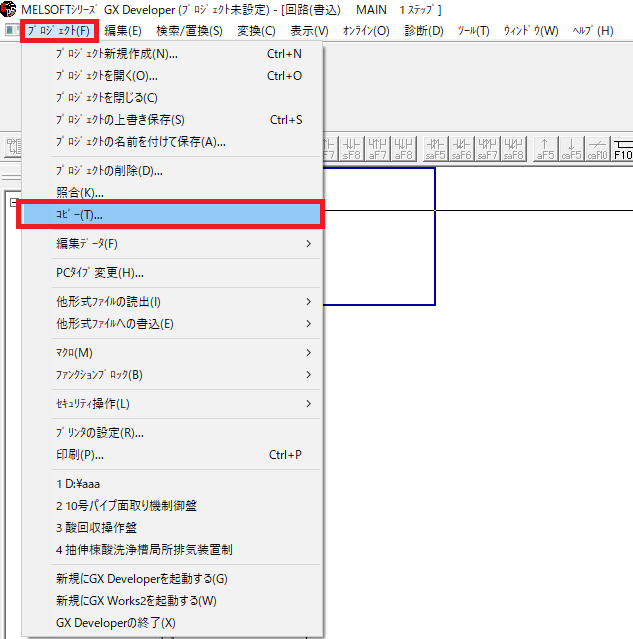The width and height of the screenshot is (633, 639).
Task: Open the 診断(D) menu
Action: 424,31
